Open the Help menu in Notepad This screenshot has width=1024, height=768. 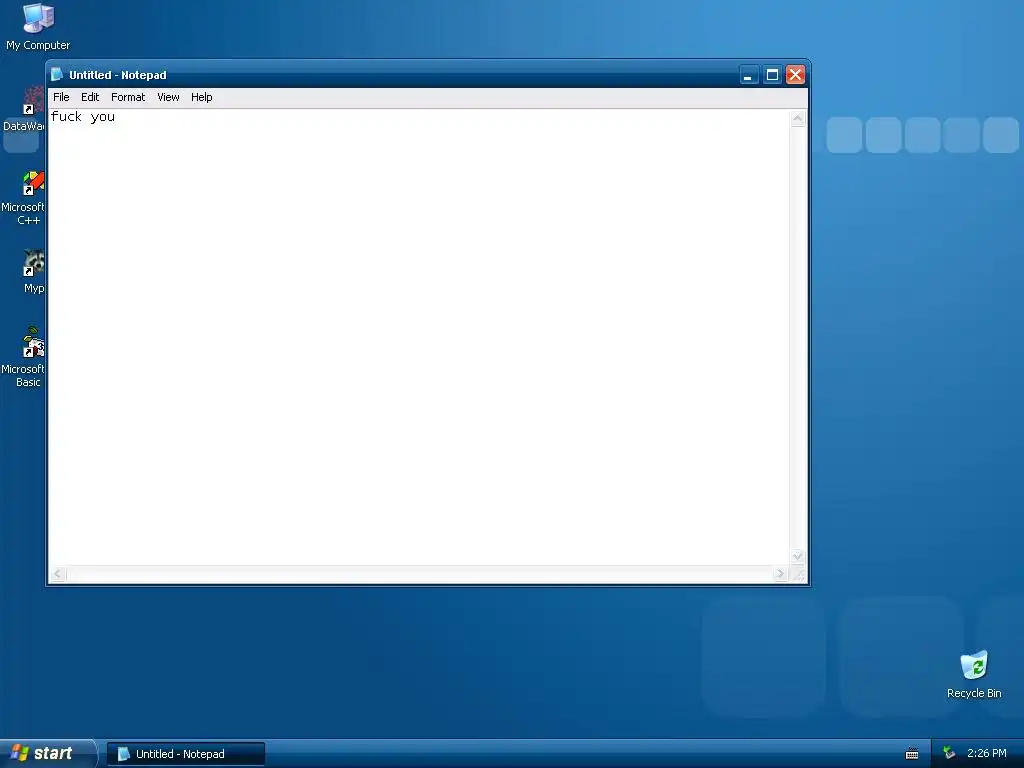point(201,97)
